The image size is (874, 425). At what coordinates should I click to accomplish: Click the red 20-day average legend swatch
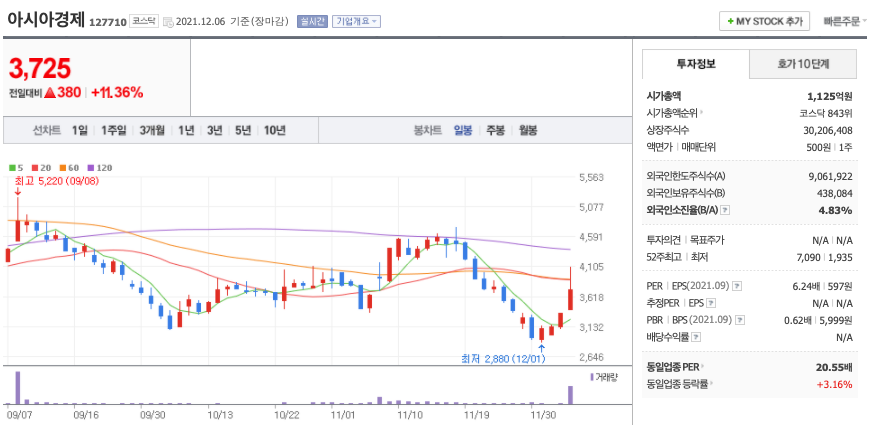coord(35,168)
